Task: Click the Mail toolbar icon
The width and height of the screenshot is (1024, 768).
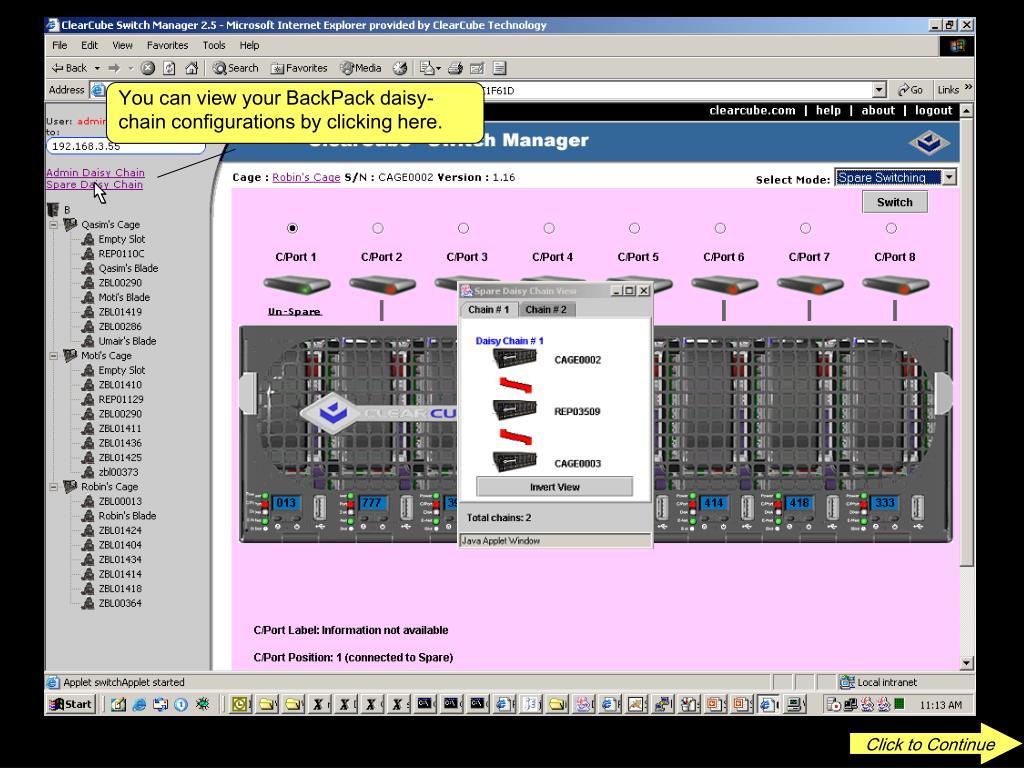Action: click(429, 68)
